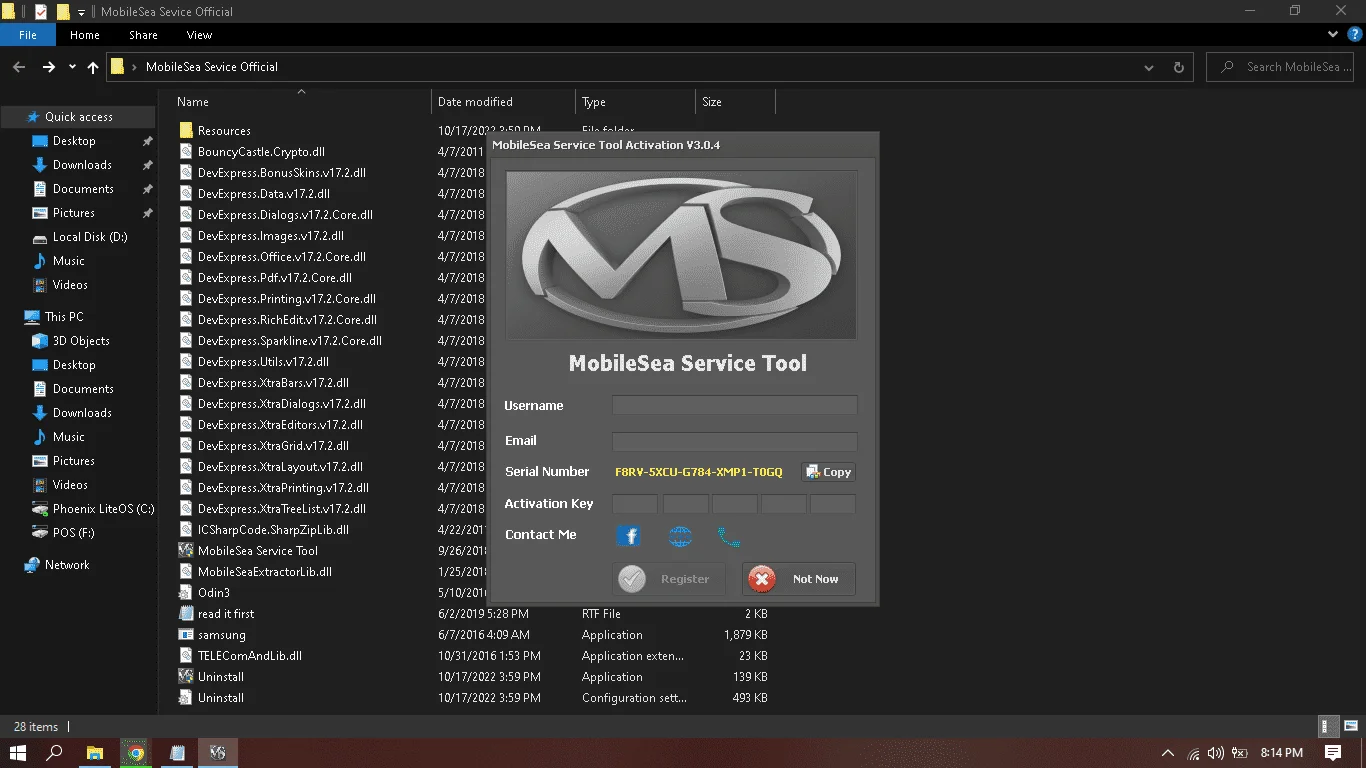This screenshot has height=768, width=1366.
Task: Open the website globe contact icon
Action: 680,536
